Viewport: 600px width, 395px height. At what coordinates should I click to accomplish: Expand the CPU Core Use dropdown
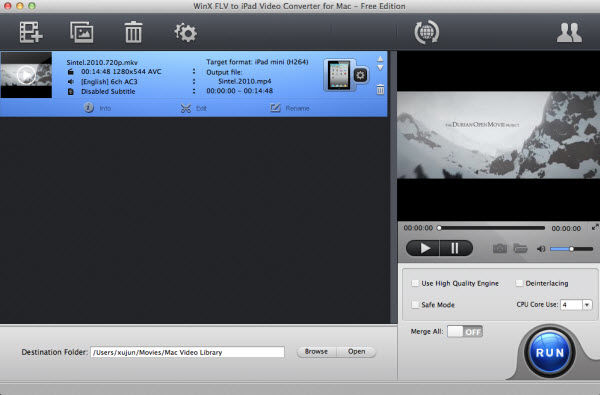587,305
